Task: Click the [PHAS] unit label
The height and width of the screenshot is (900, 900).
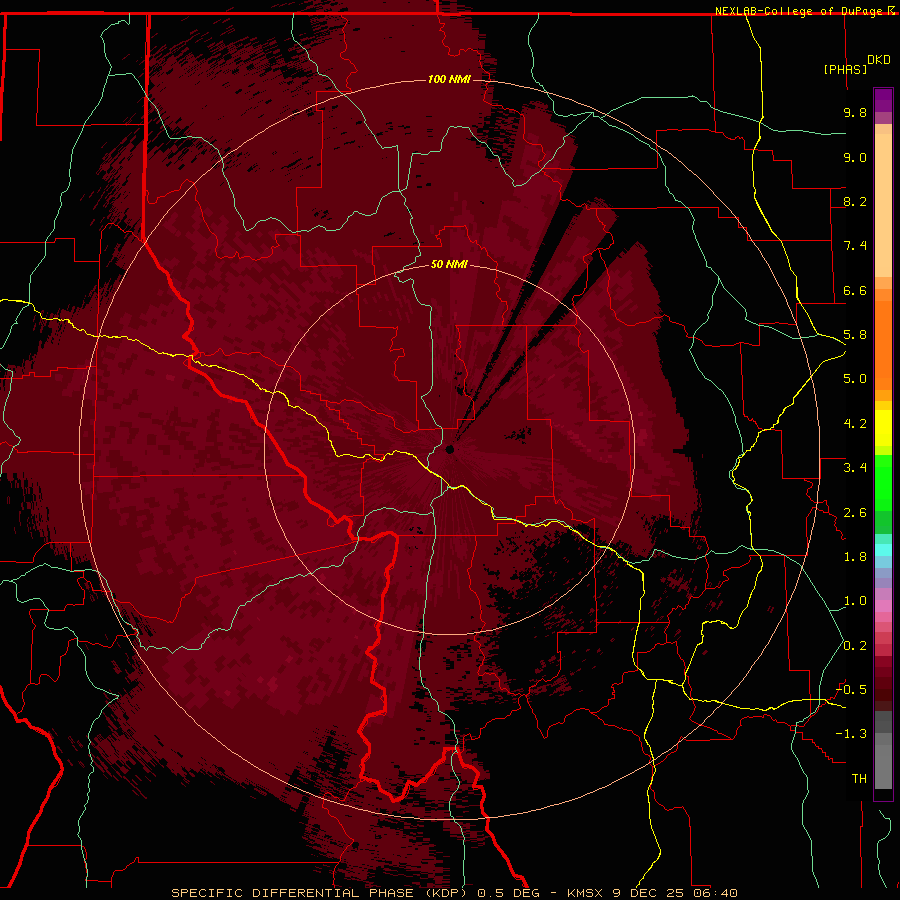Action: coord(845,69)
